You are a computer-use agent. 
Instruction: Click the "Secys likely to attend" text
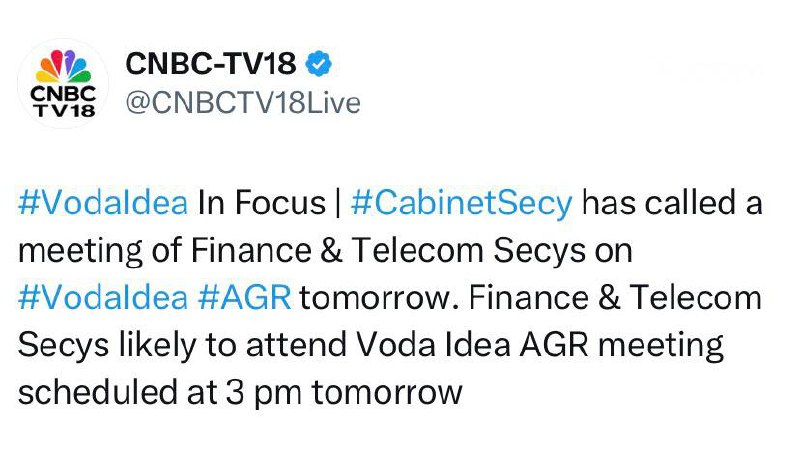186,345
